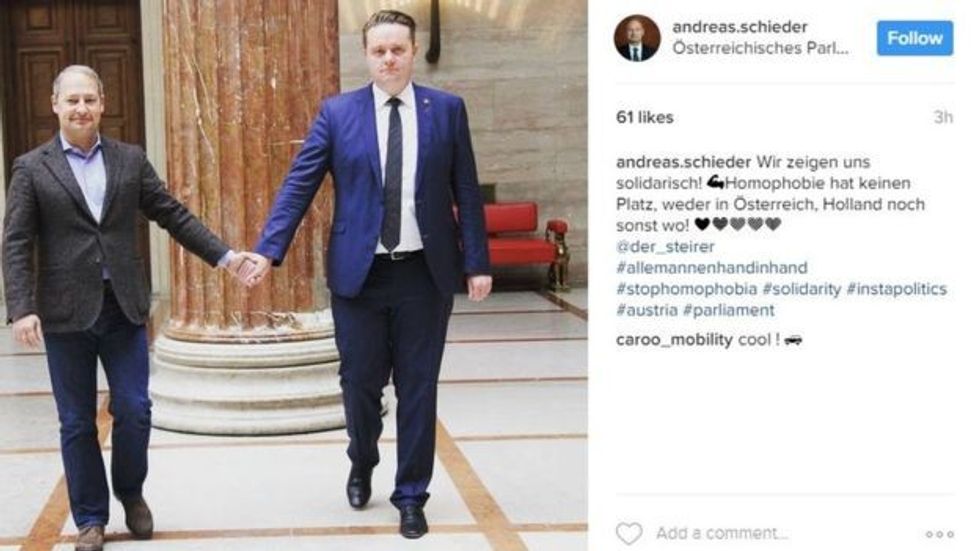Image resolution: width=980 pixels, height=551 pixels.
Task: View the 61 likes list
Action: (x=644, y=117)
